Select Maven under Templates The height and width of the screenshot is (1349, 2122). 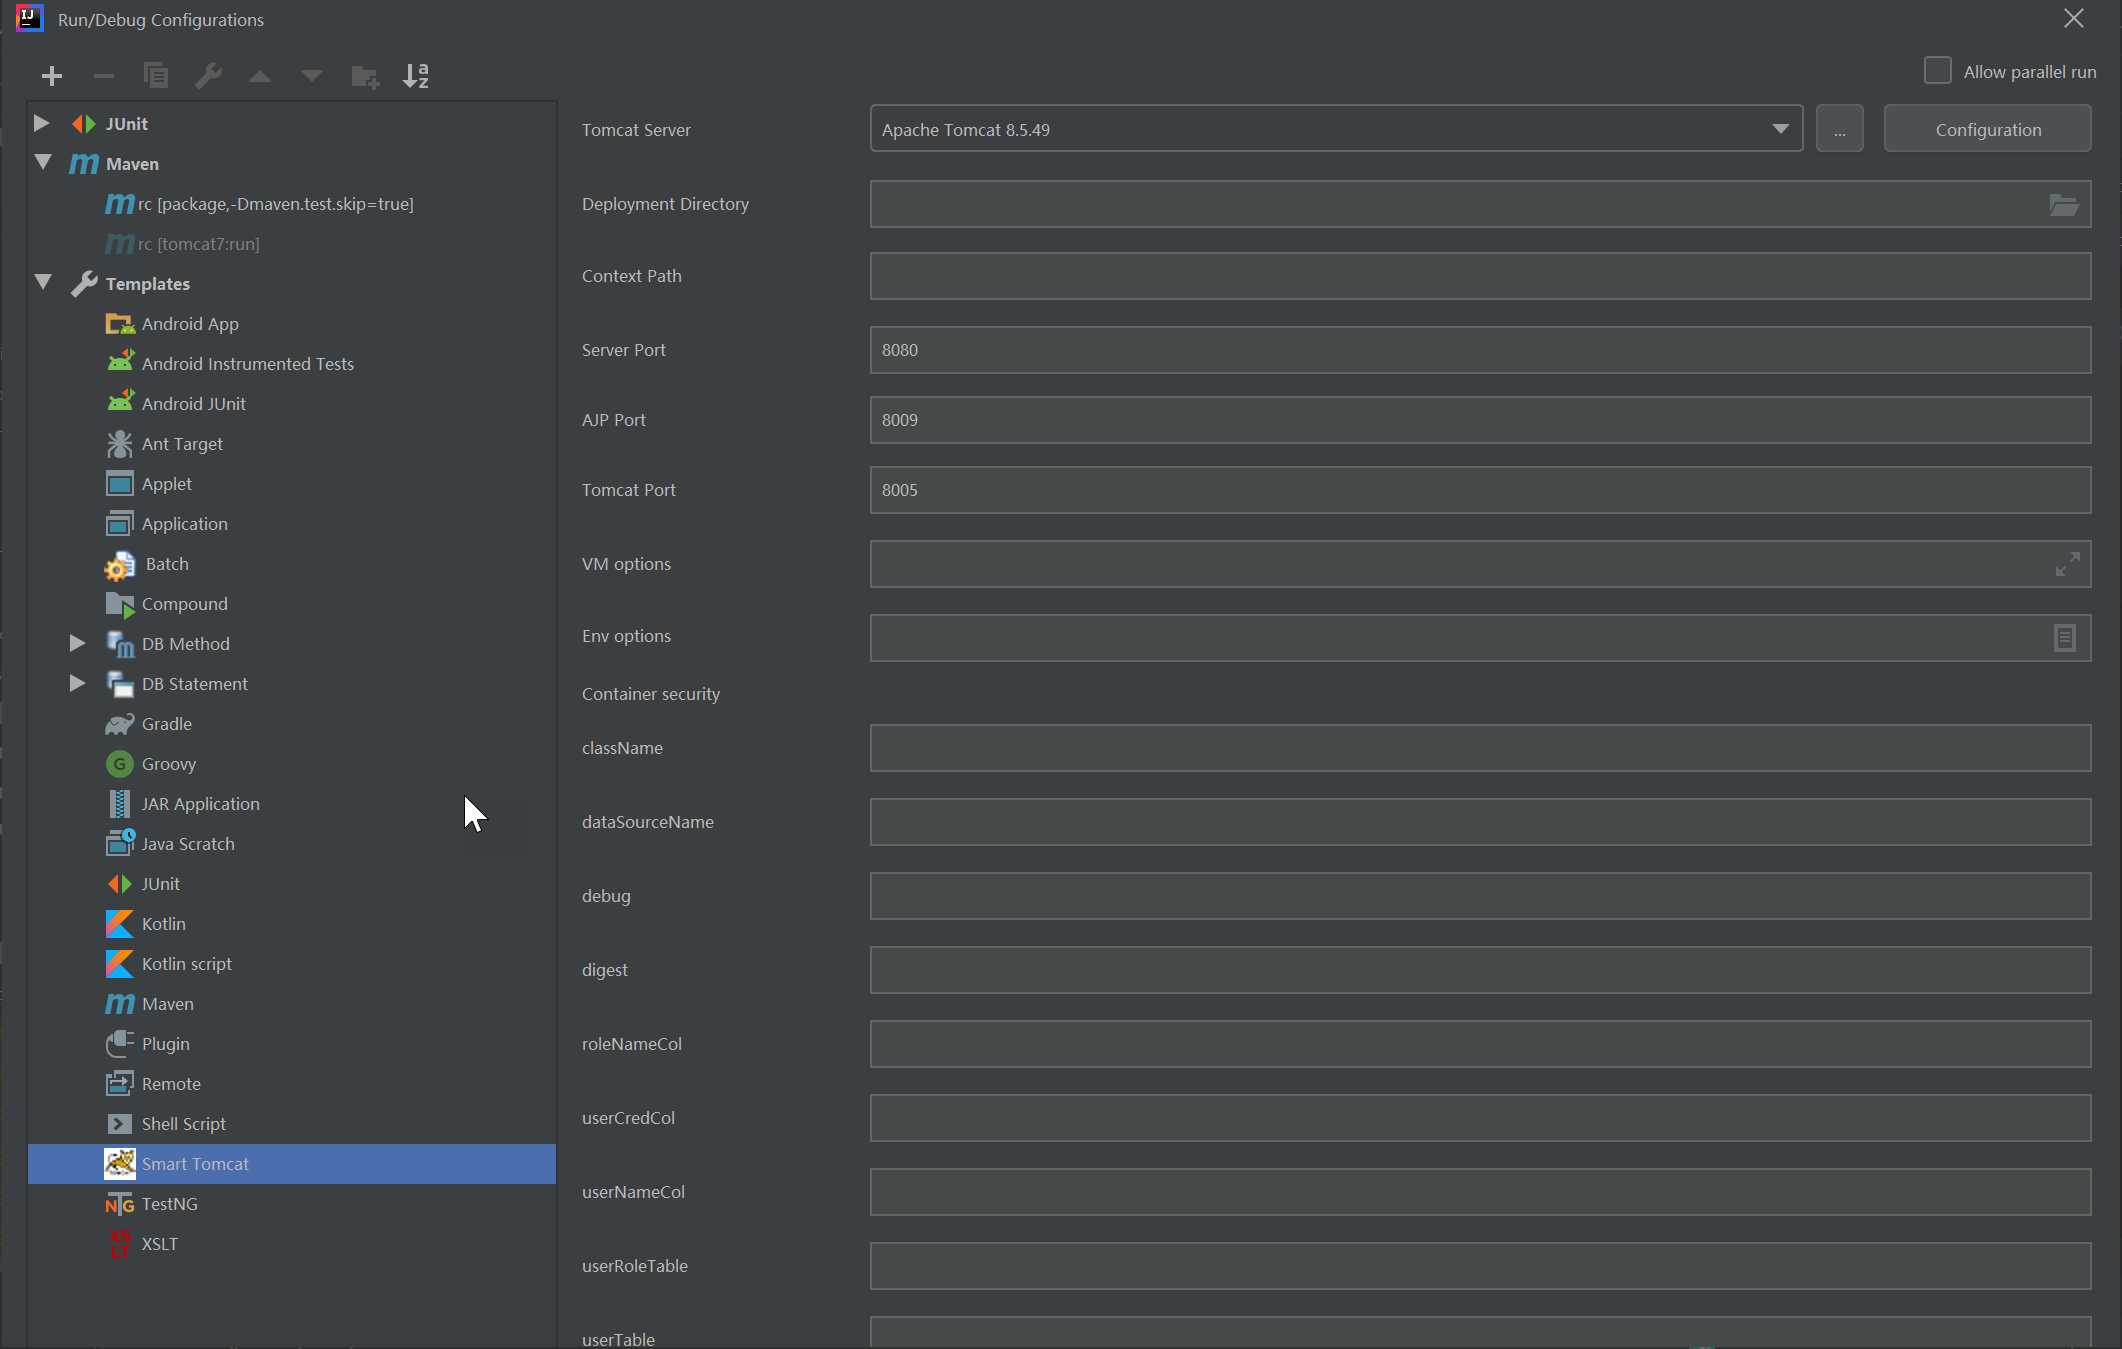(x=167, y=1004)
